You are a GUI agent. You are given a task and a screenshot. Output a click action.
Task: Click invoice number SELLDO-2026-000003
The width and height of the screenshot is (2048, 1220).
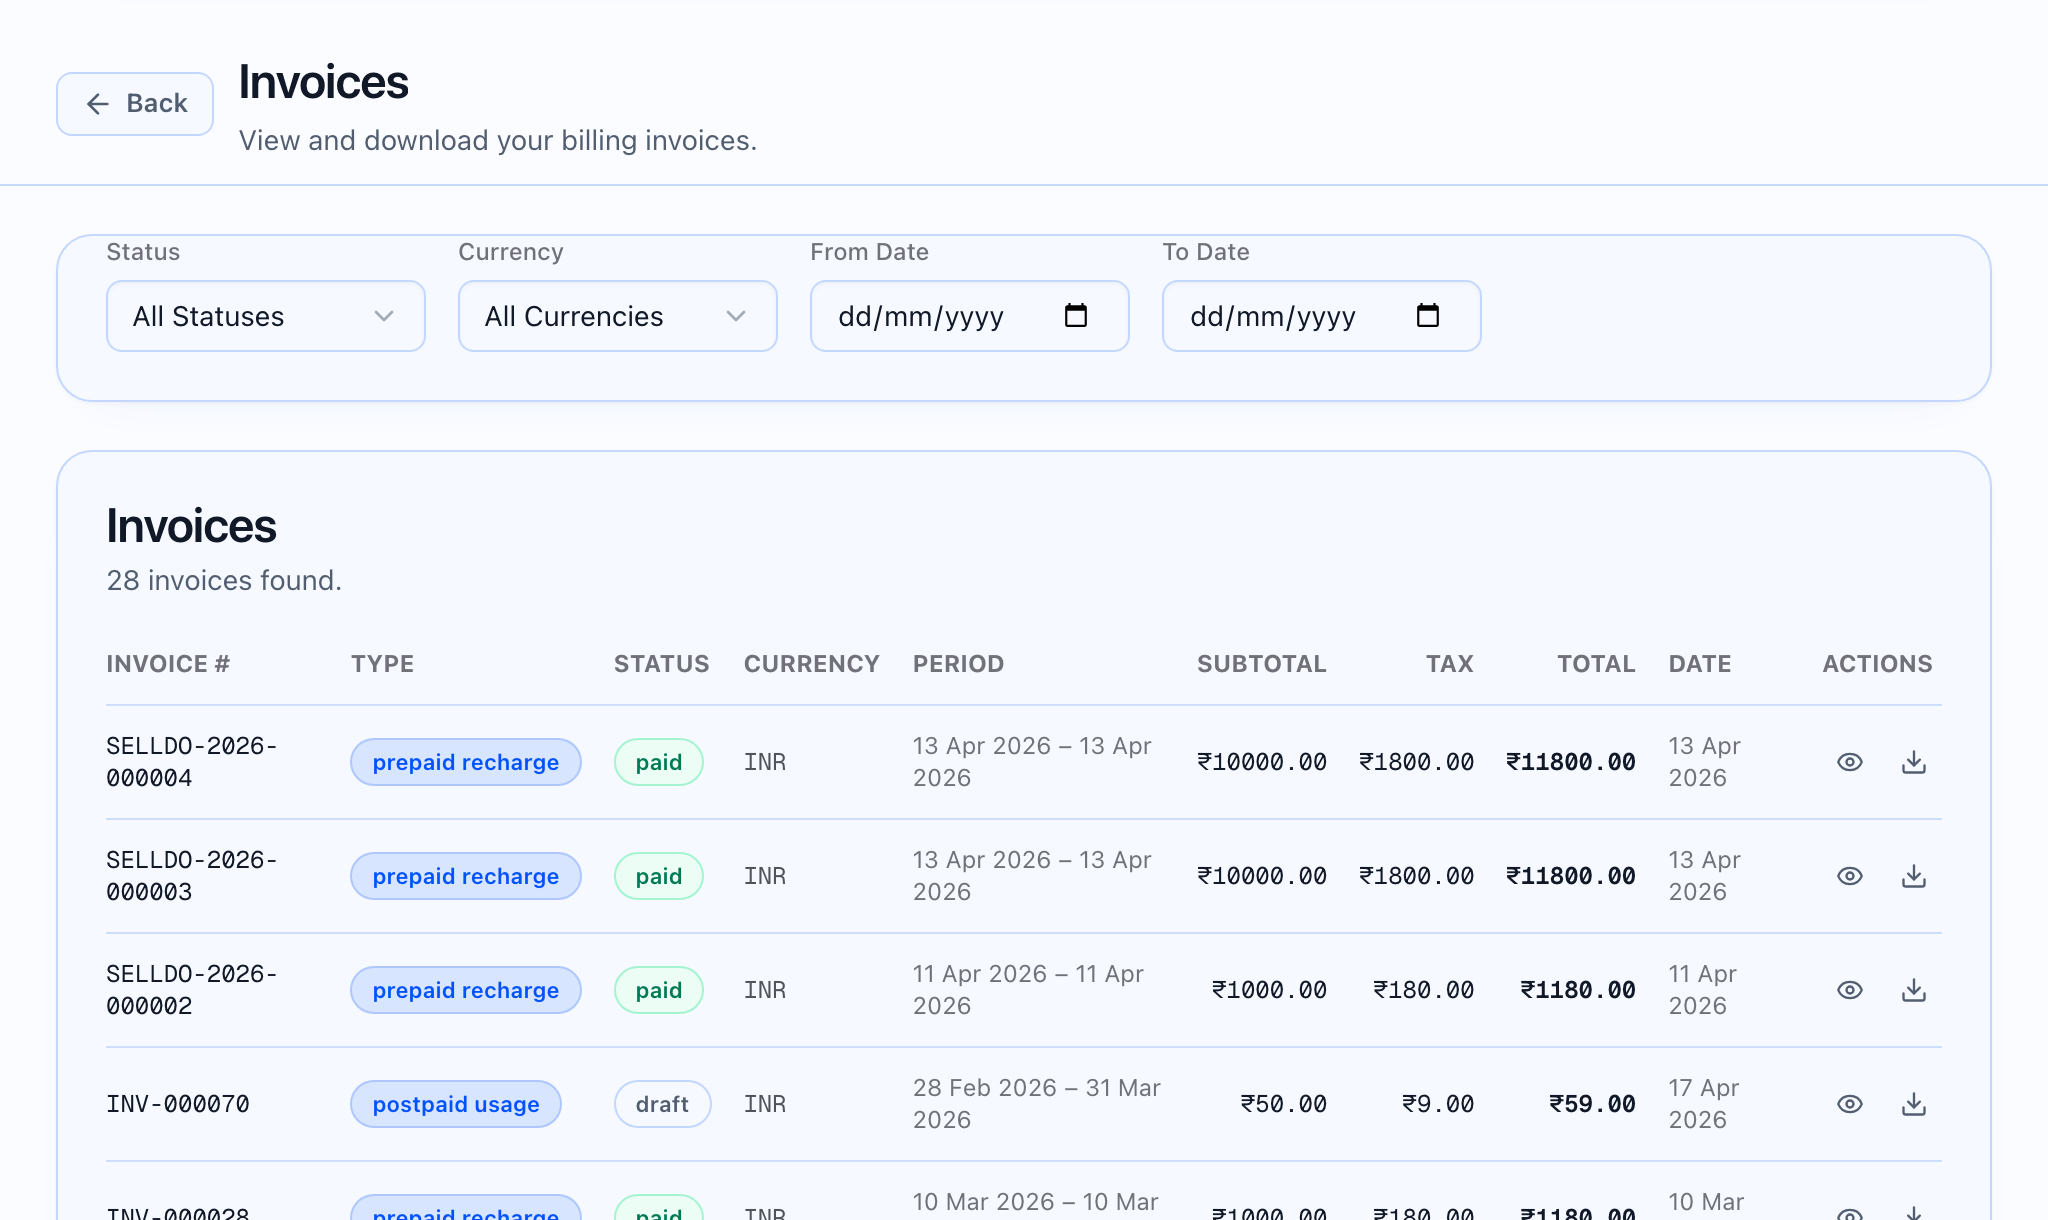point(192,876)
